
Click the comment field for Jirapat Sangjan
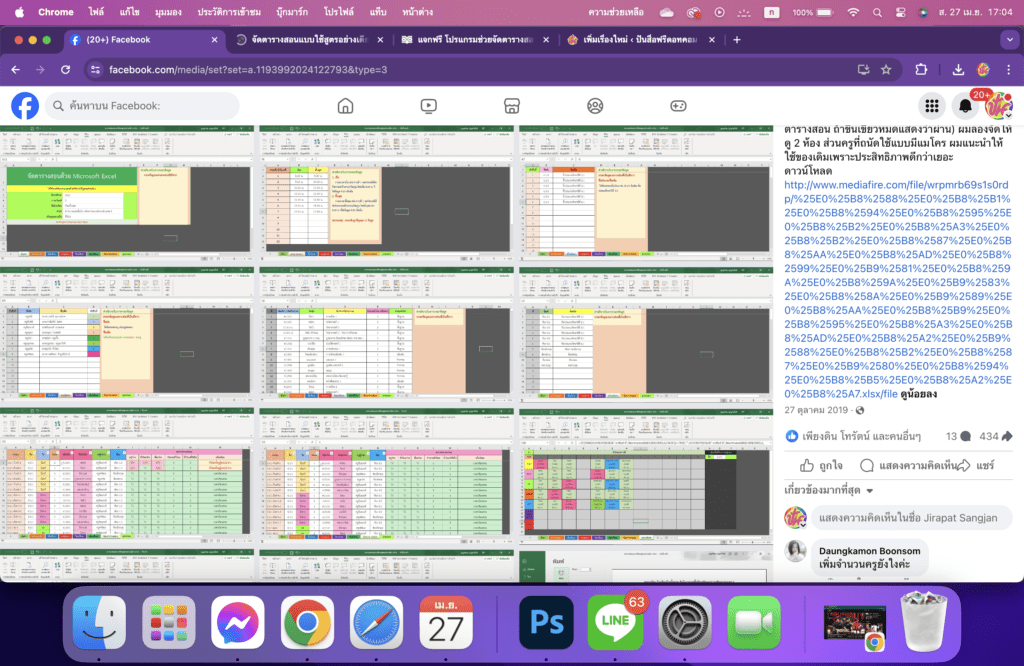(x=912, y=518)
